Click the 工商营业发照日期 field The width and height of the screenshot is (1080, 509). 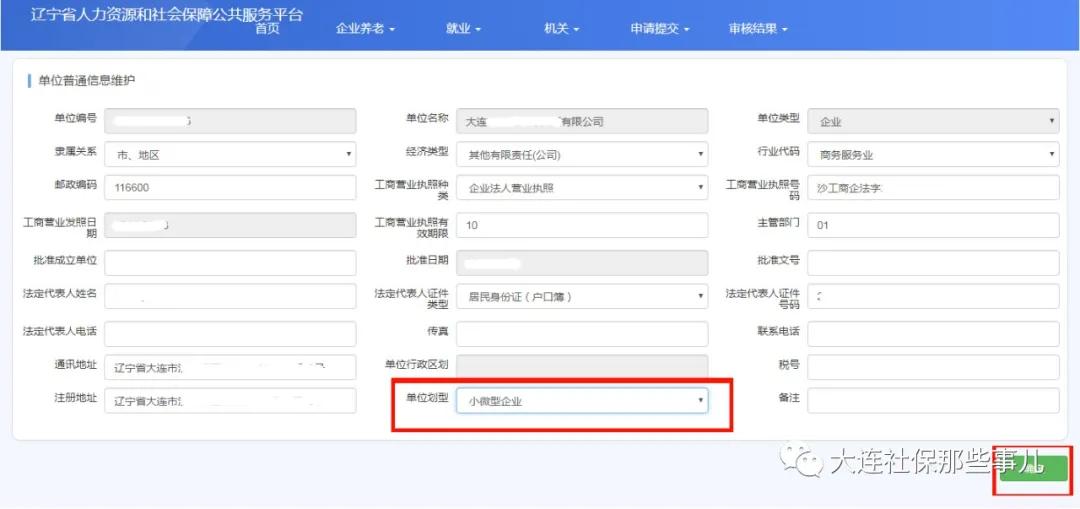(231, 225)
